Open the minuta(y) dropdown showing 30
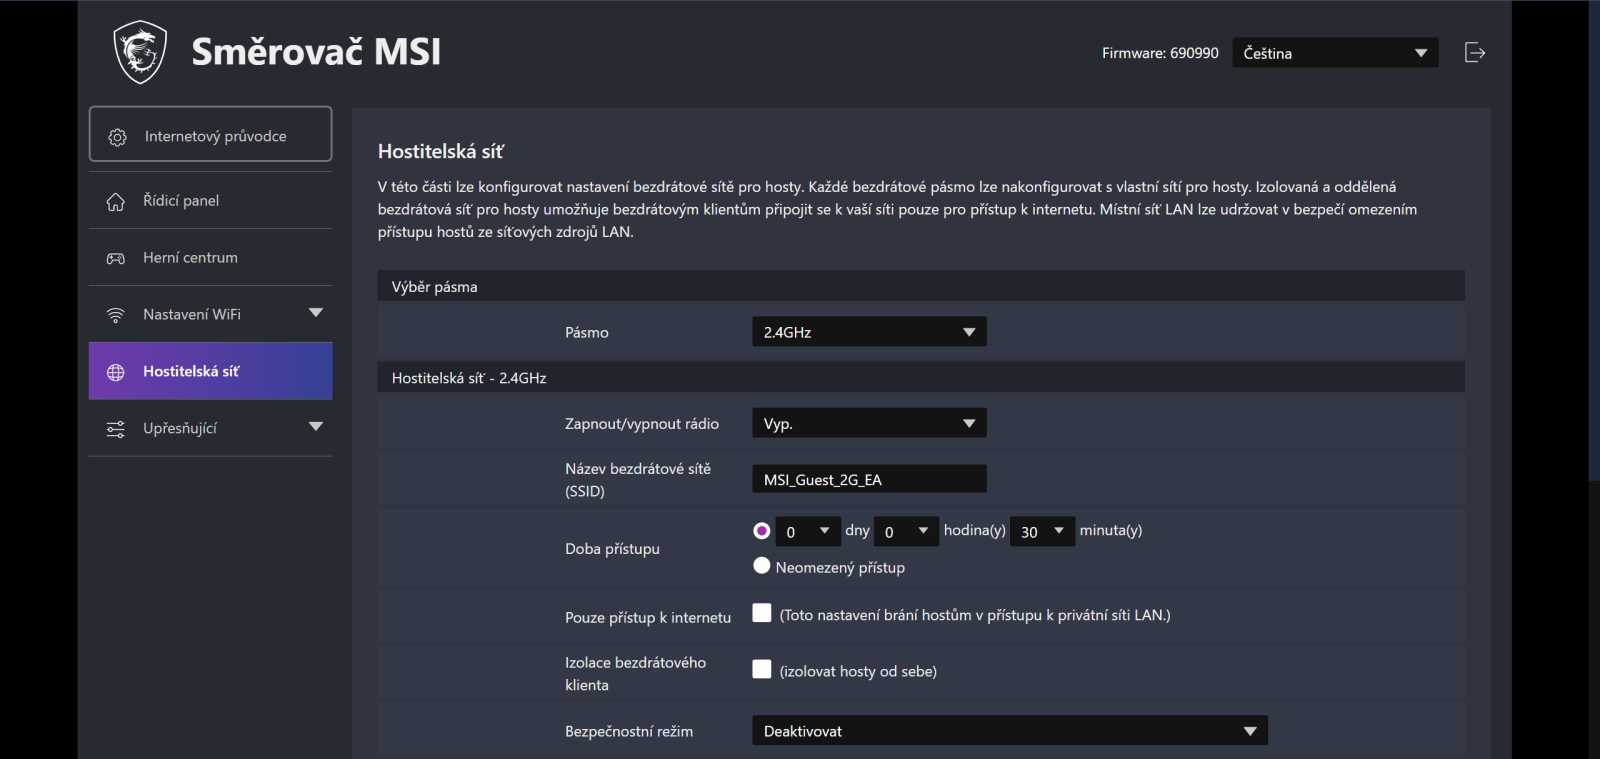 click(1042, 531)
